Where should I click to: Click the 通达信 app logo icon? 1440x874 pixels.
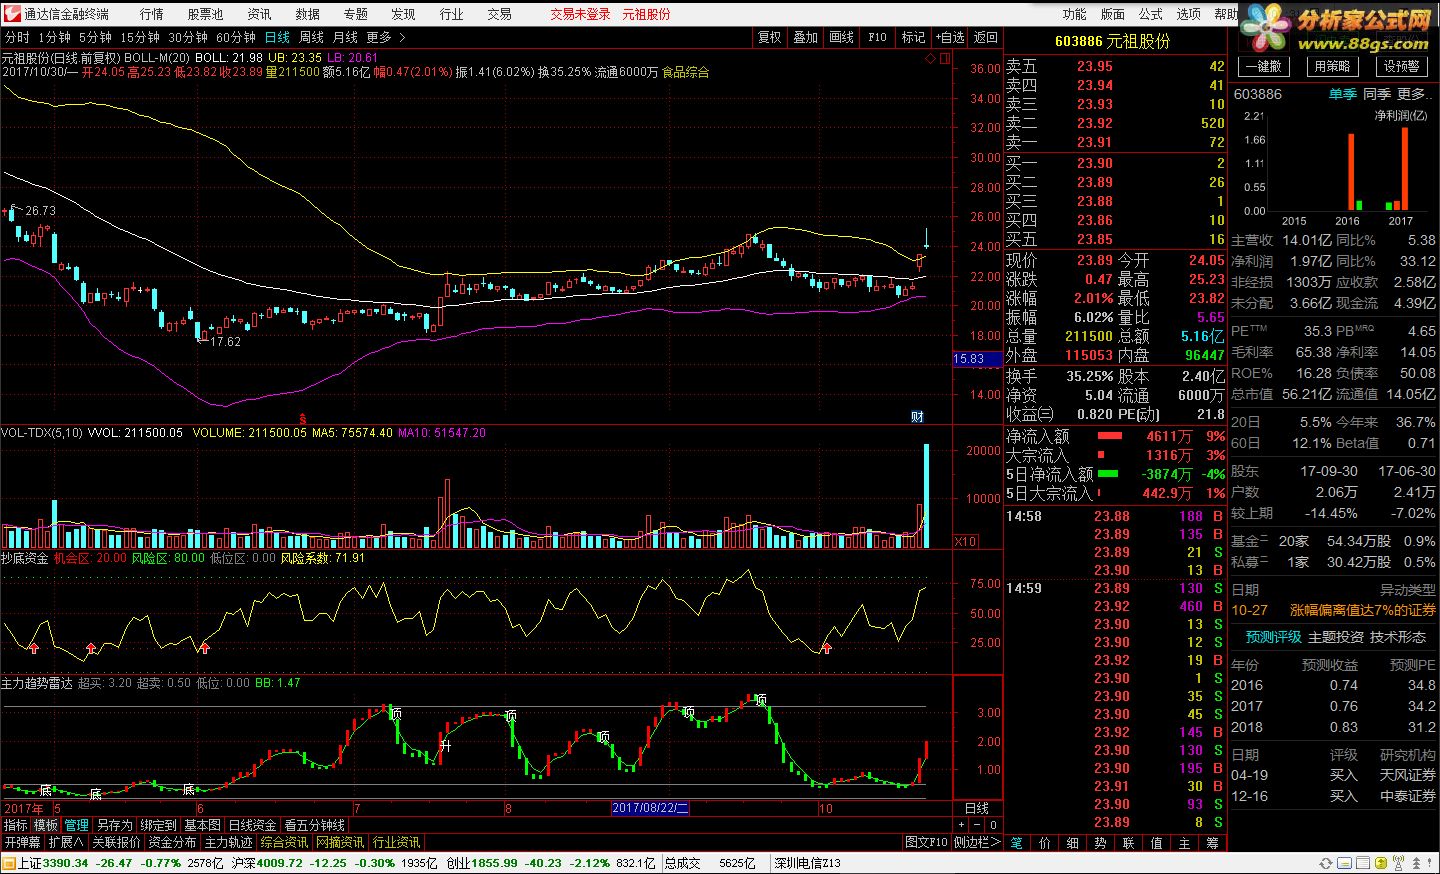(11, 13)
